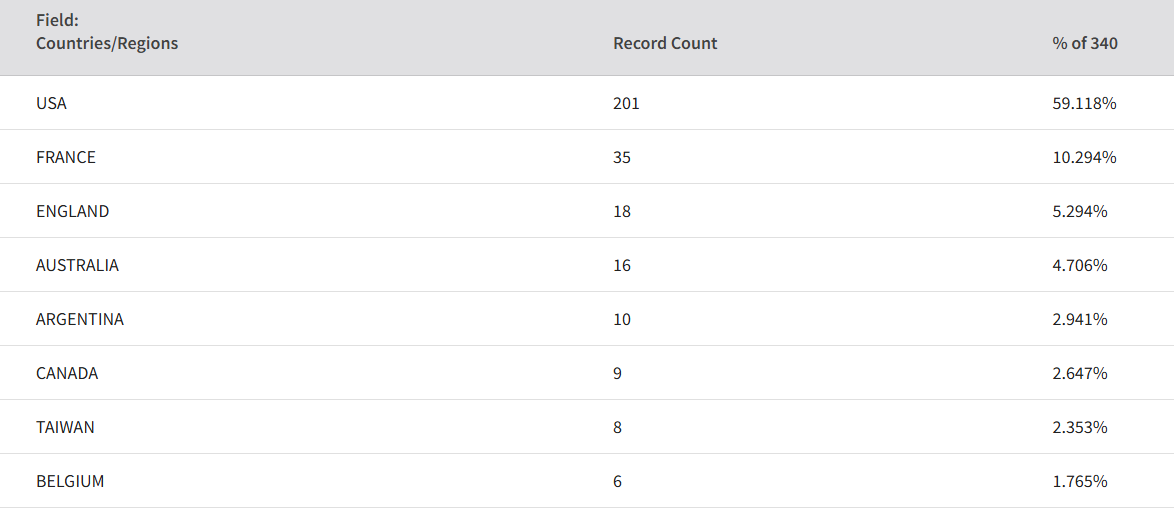This screenshot has width=1174, height=512.
Task: Click the % of 340 column header
Action: pos(1085,43)
